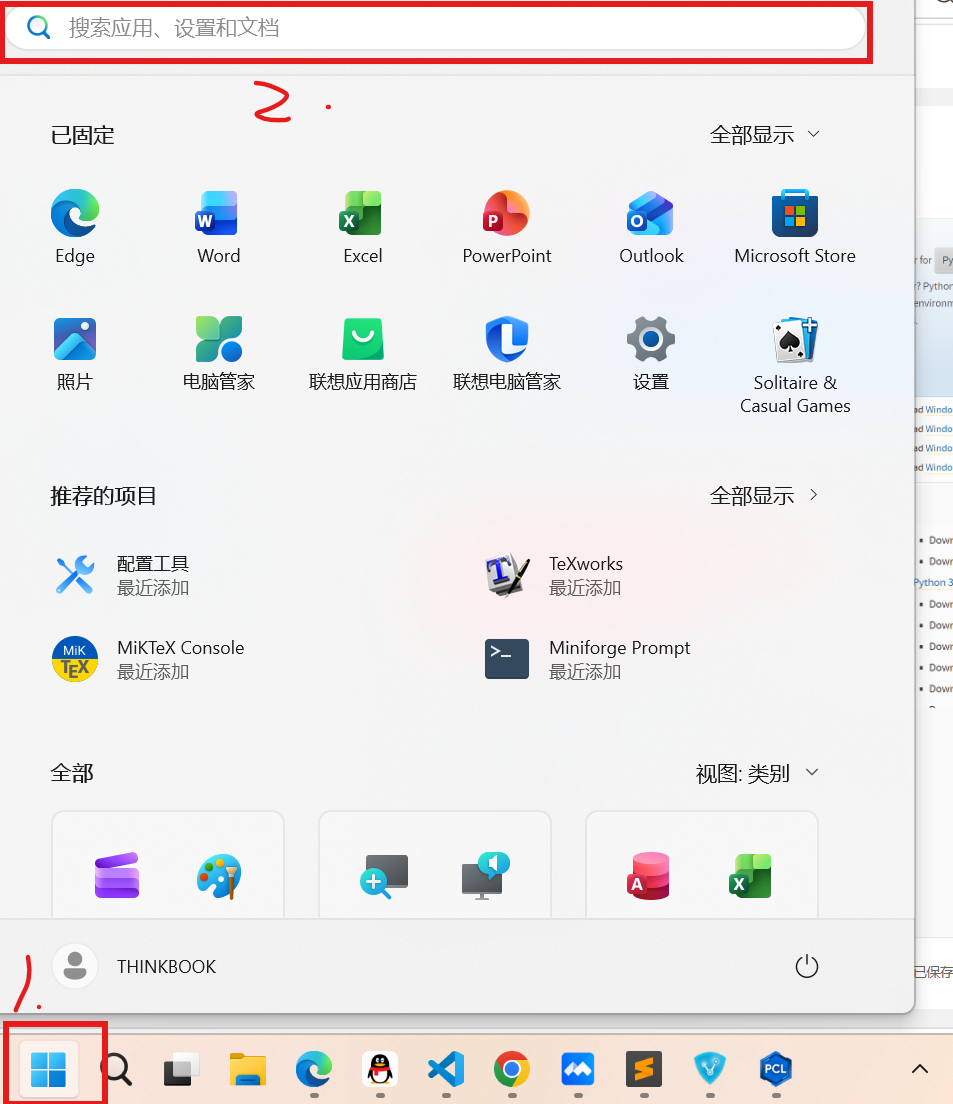Screen dimensions: 953x1104
Task: Open Microsoft Store
Action: (x=795, y=226)
